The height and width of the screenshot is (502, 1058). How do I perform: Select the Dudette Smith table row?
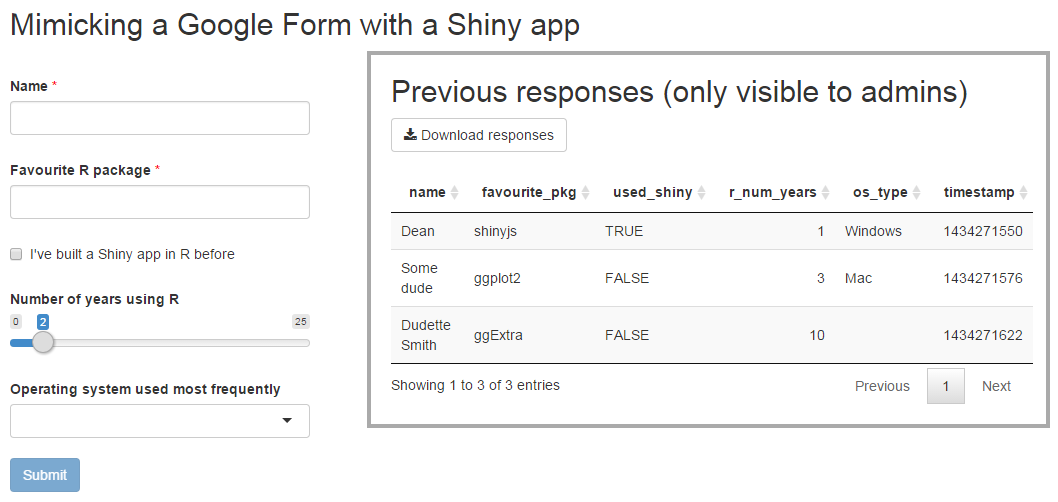tap(711, 335)
